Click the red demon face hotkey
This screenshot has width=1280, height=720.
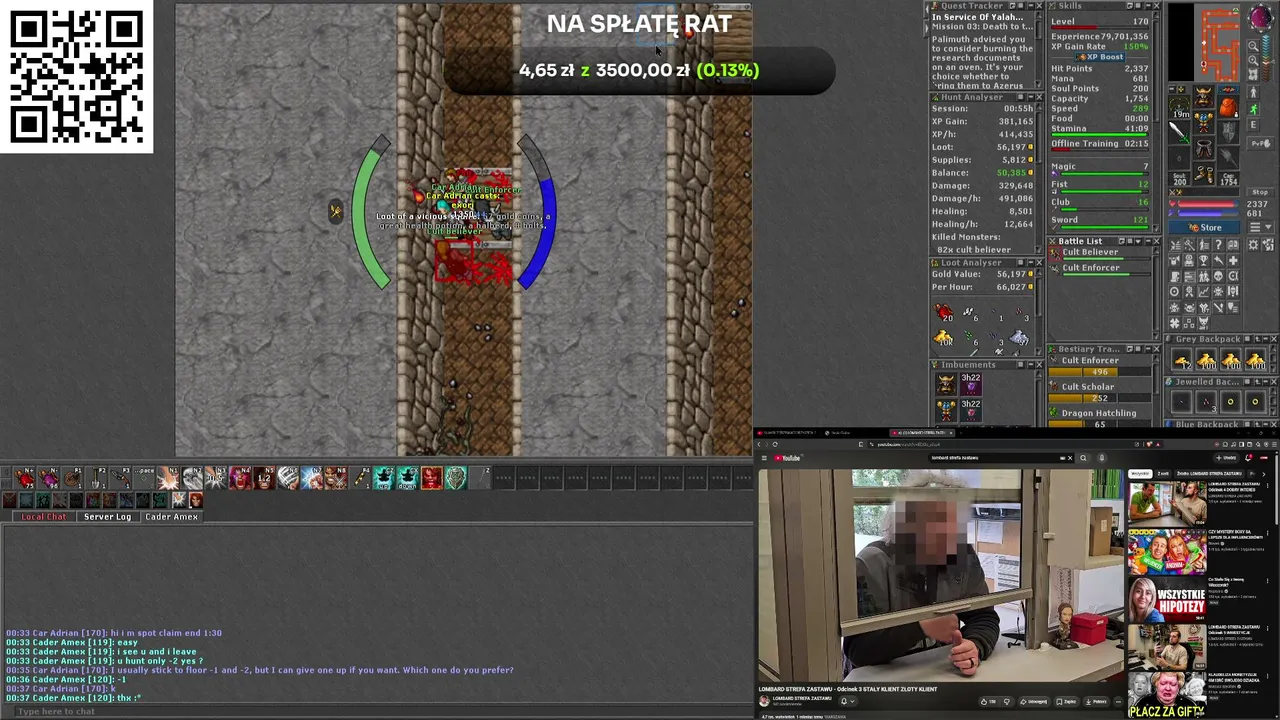[x=431, y=478]
